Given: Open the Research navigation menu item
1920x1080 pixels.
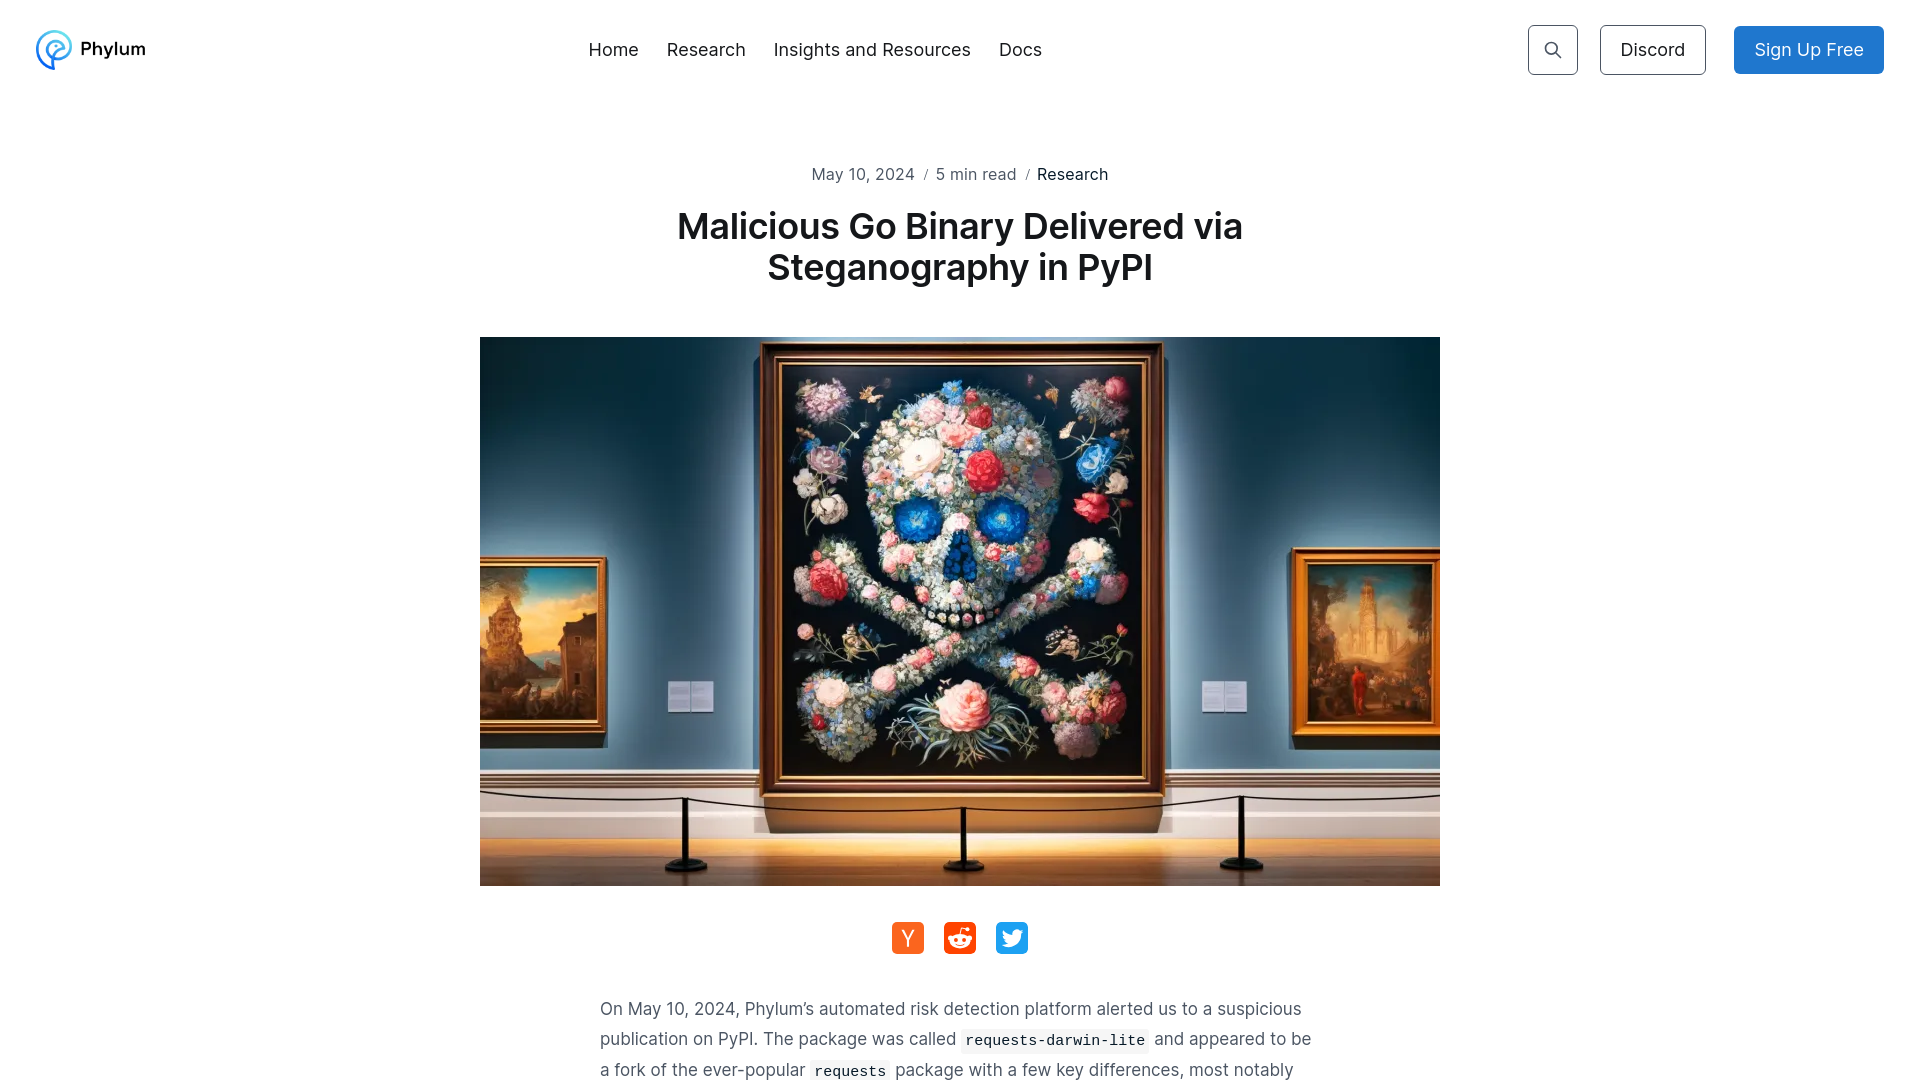Looking at the screenshot, I should pos(705,49).
